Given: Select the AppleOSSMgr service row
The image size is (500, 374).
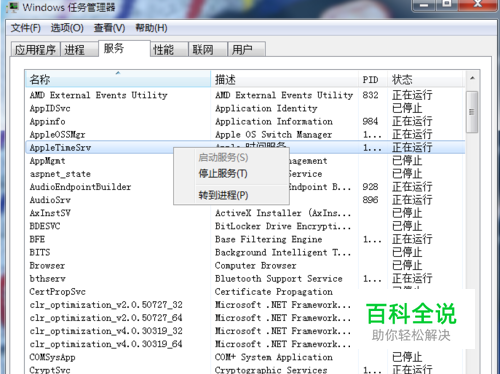Looking at the screenshot, I should (x=245, y=135).
